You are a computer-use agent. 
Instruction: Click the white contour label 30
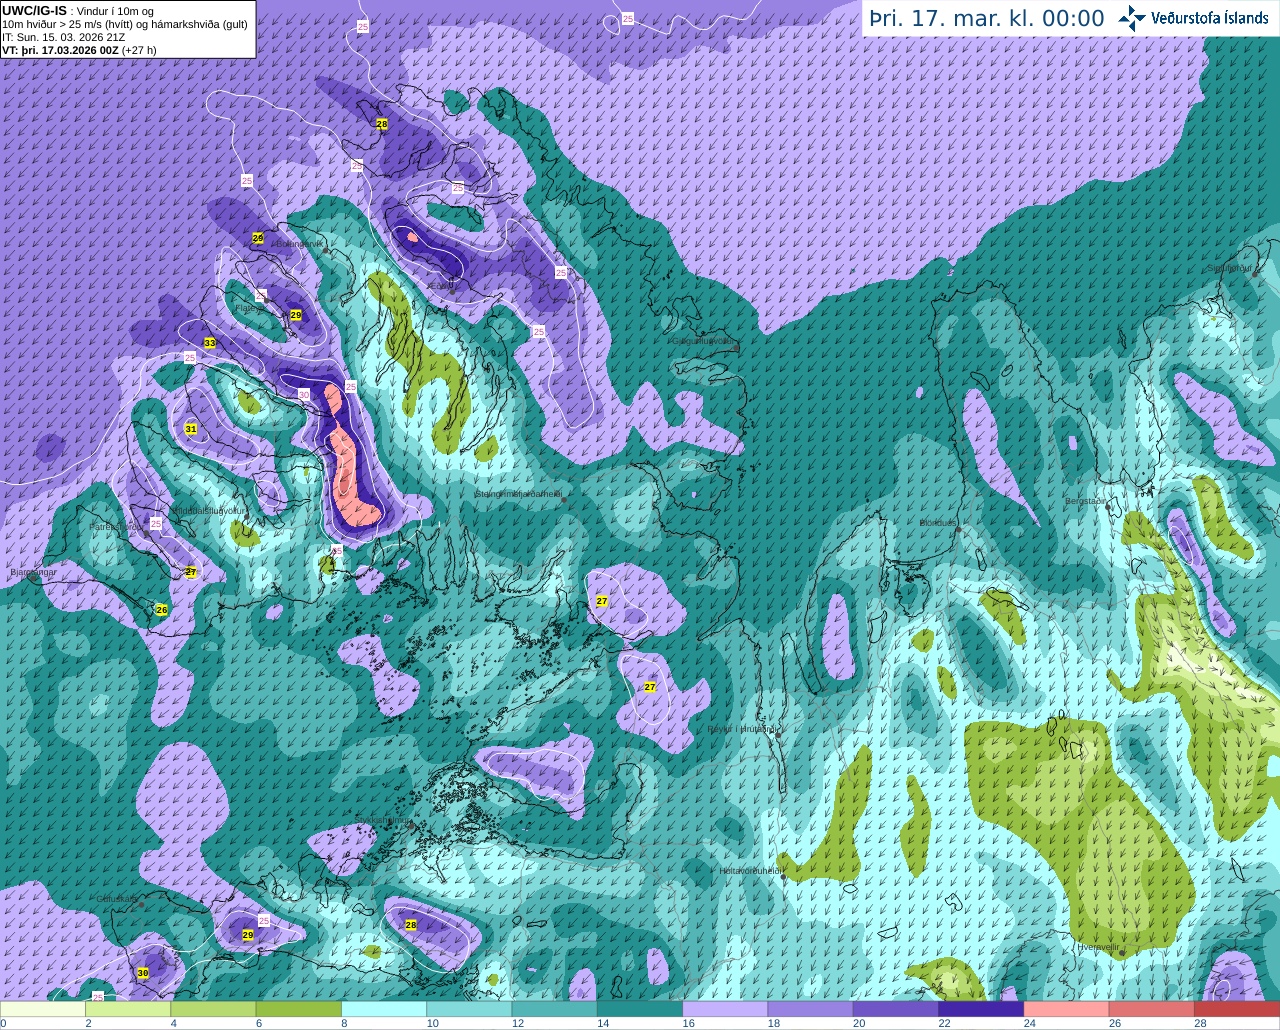304,395
